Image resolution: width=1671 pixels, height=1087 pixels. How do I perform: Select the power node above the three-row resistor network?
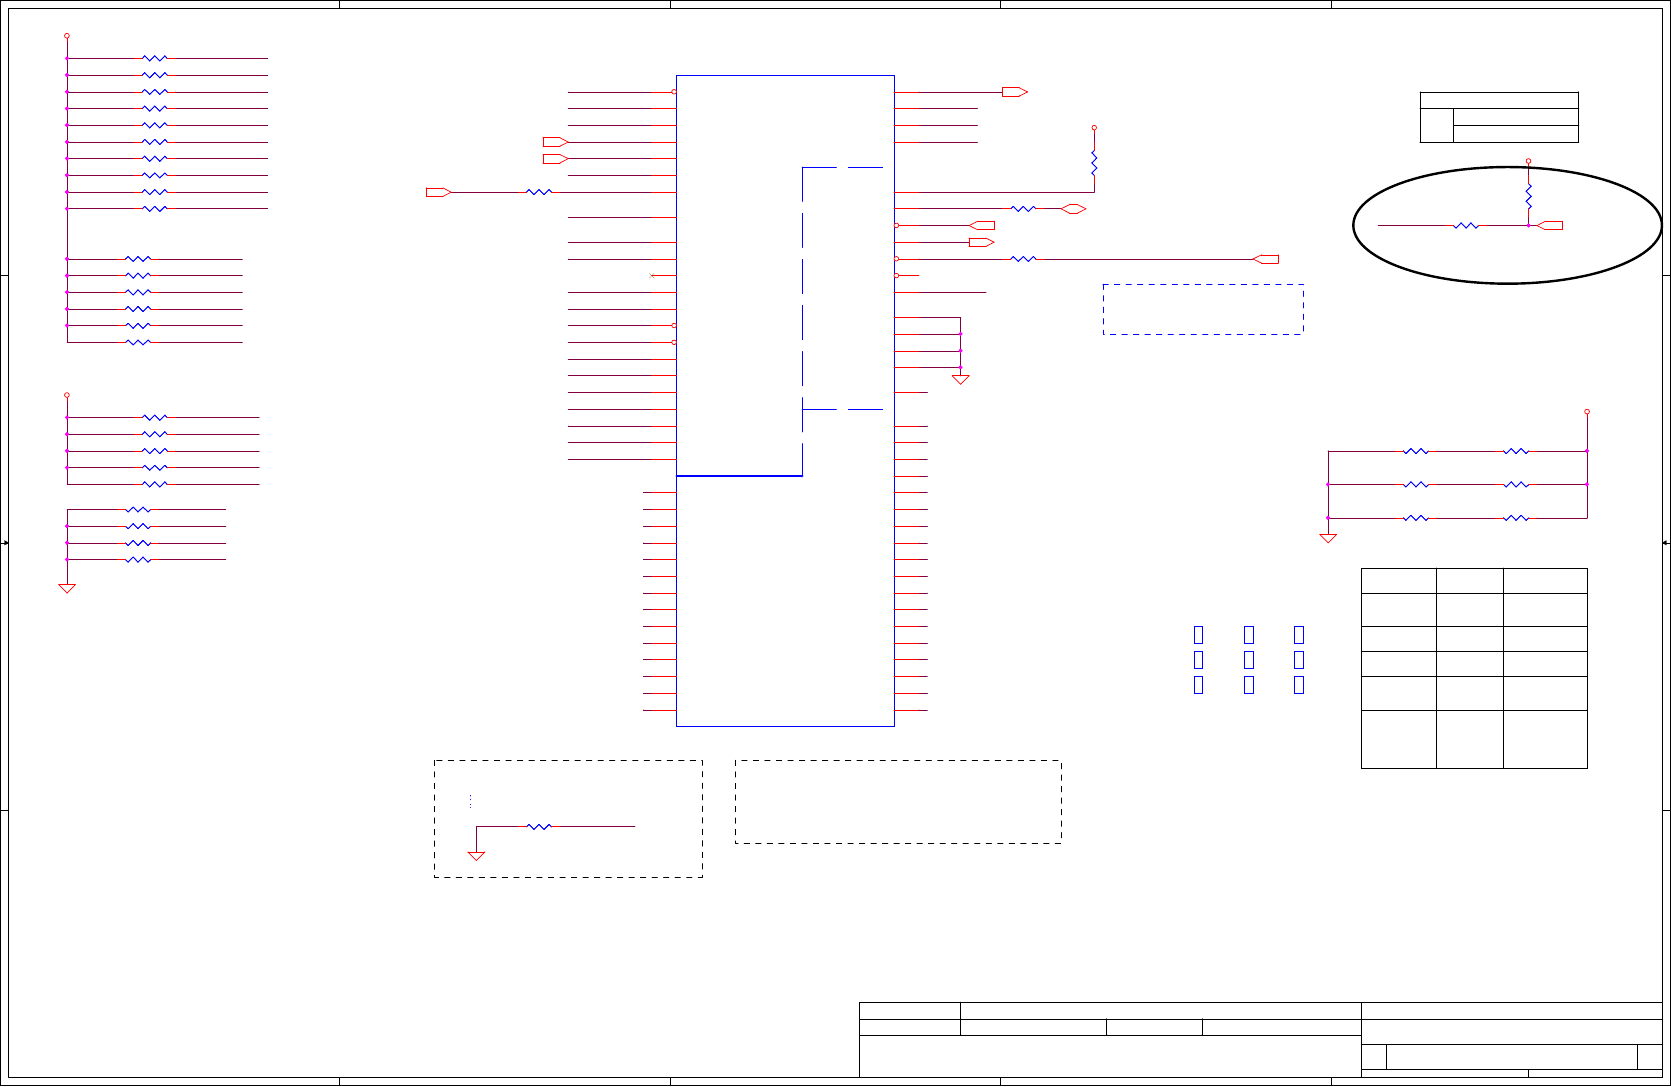click(x=1587, y=412)
